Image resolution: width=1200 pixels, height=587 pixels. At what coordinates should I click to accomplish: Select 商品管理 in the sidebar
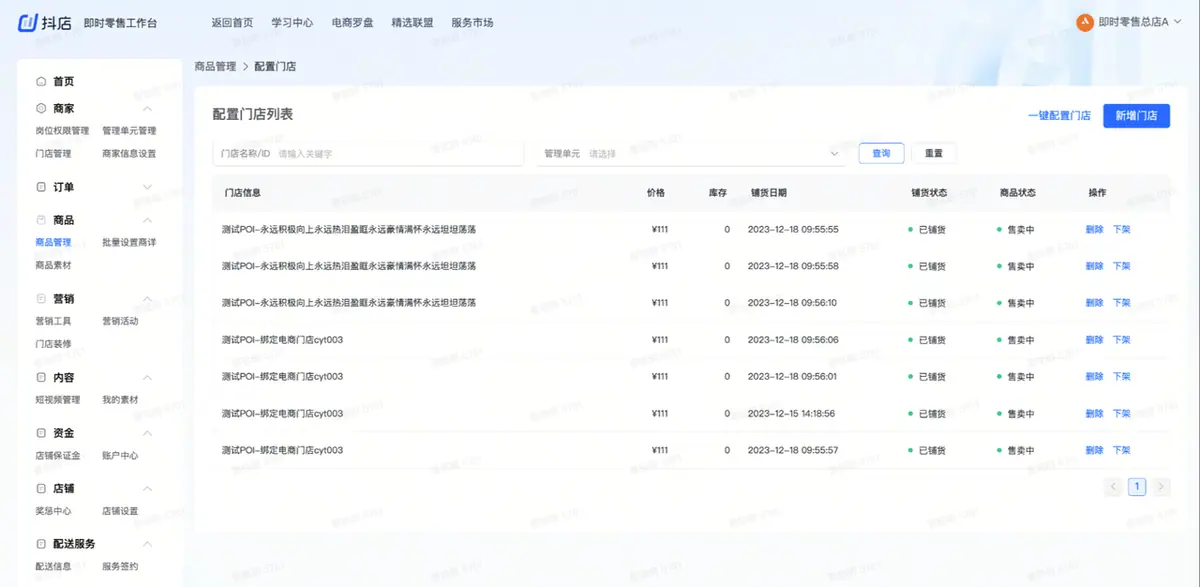[x=53, y=242]
